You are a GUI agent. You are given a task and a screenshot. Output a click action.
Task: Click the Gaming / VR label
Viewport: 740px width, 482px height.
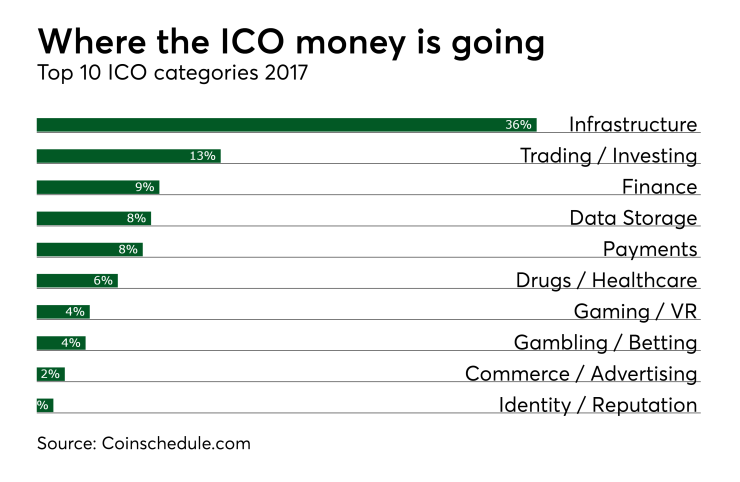pos(635,311)
